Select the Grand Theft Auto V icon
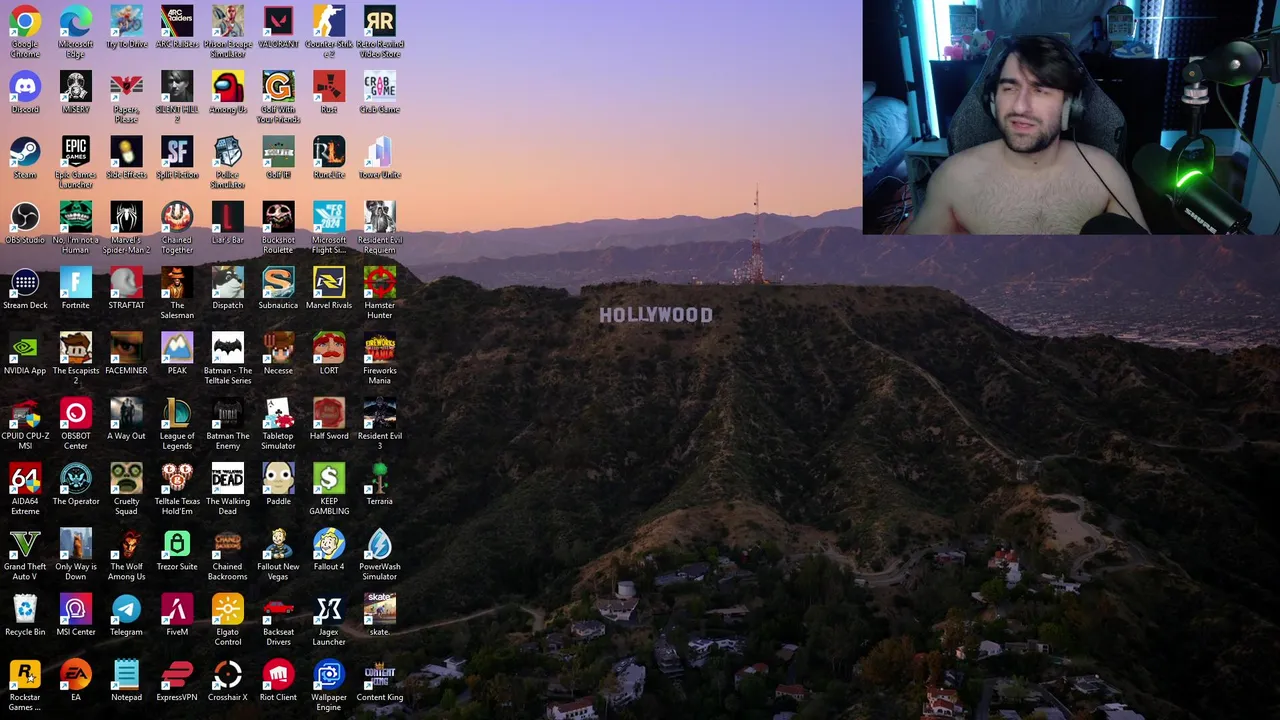 pyautogui.click(x=25, y=544)
